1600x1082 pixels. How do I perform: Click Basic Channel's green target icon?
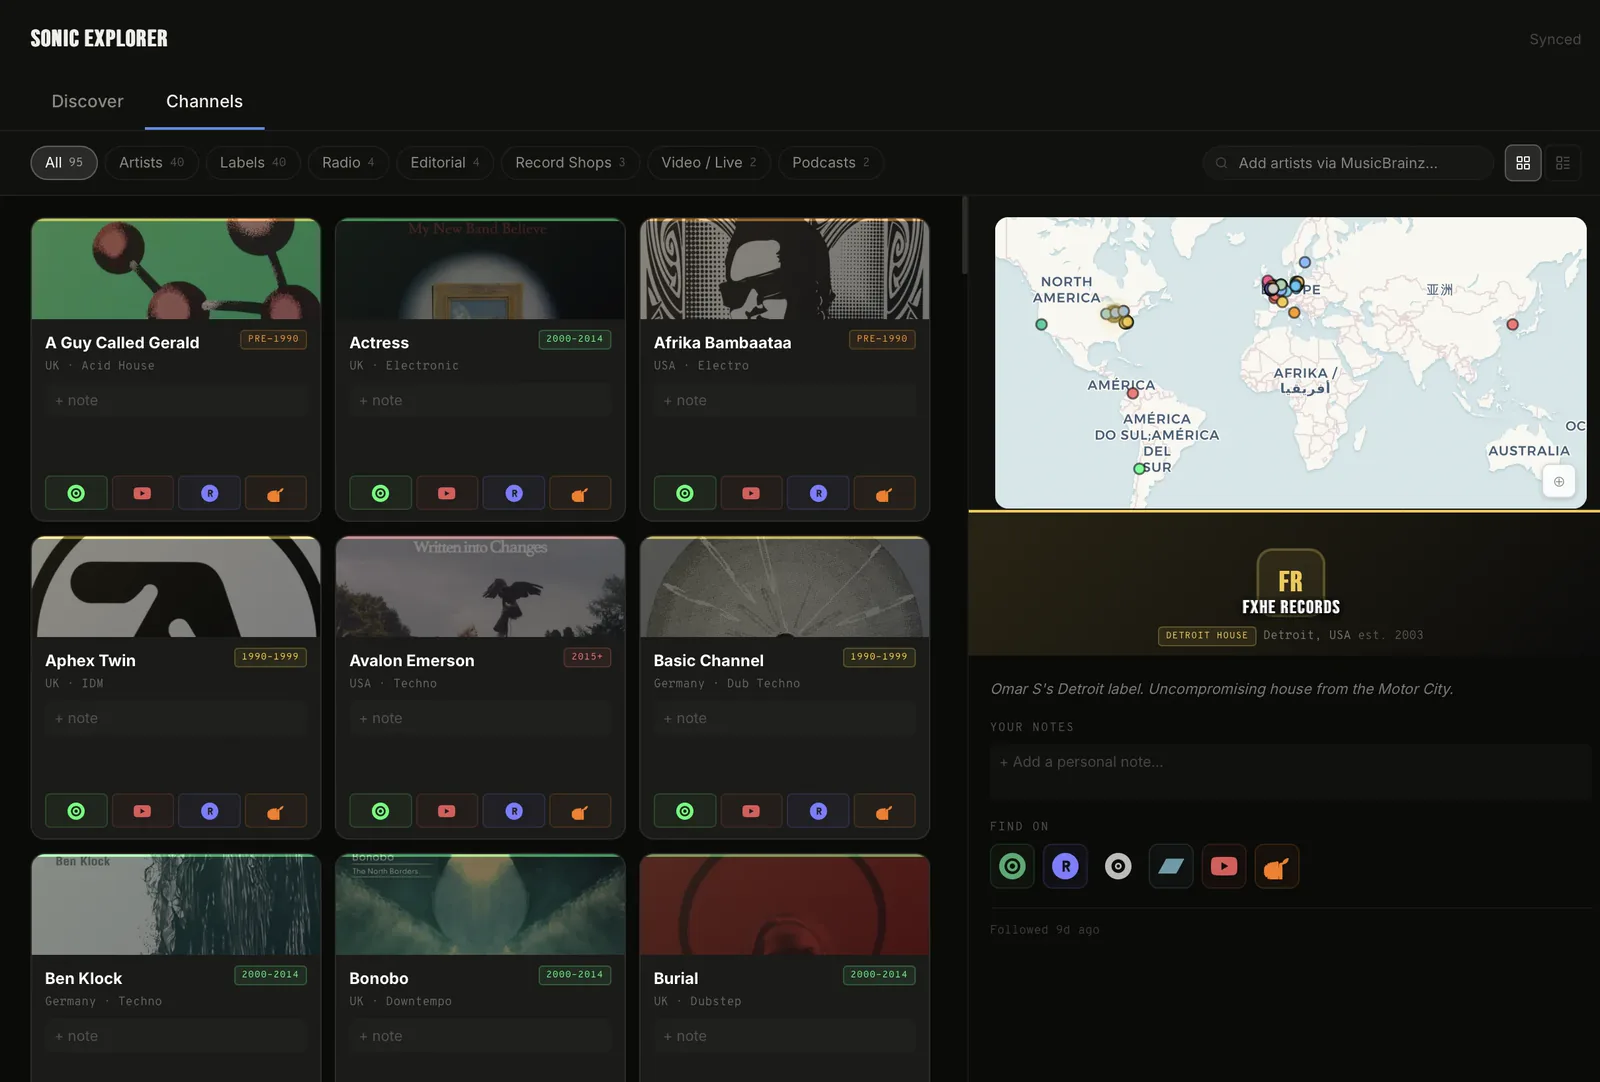685,811
